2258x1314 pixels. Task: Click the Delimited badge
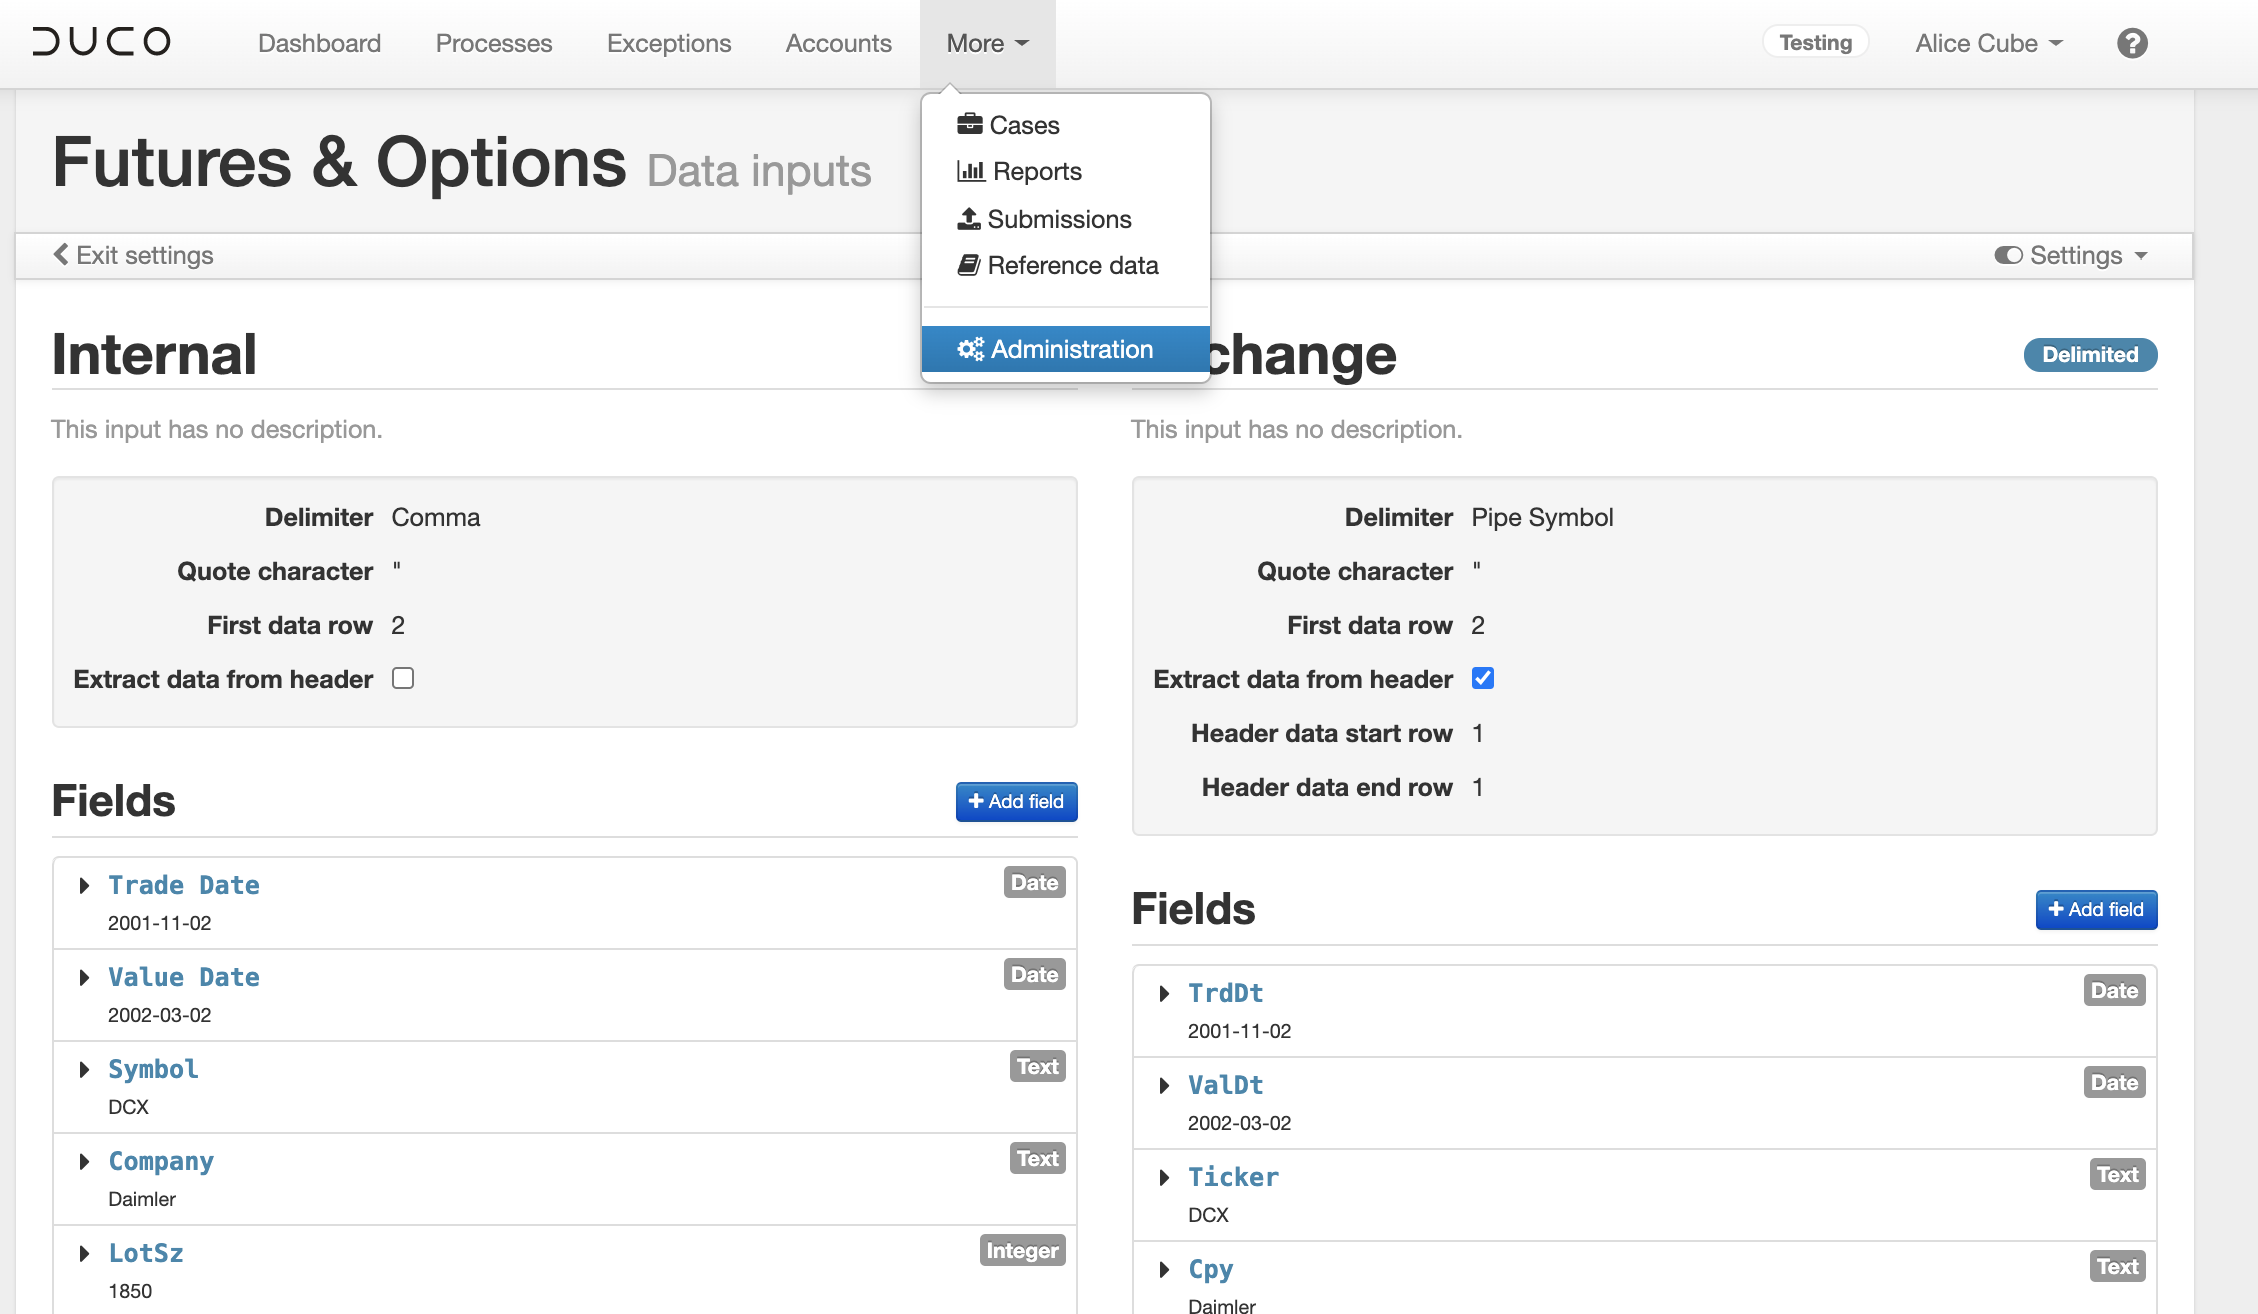[x=2090, y=354]
